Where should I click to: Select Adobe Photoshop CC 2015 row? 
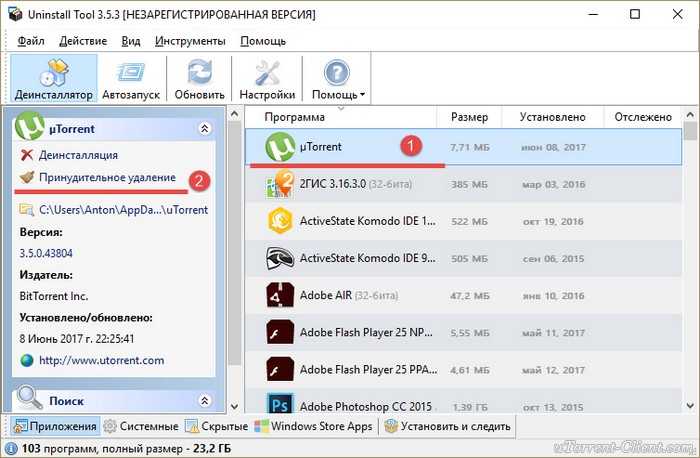(463, 401)
